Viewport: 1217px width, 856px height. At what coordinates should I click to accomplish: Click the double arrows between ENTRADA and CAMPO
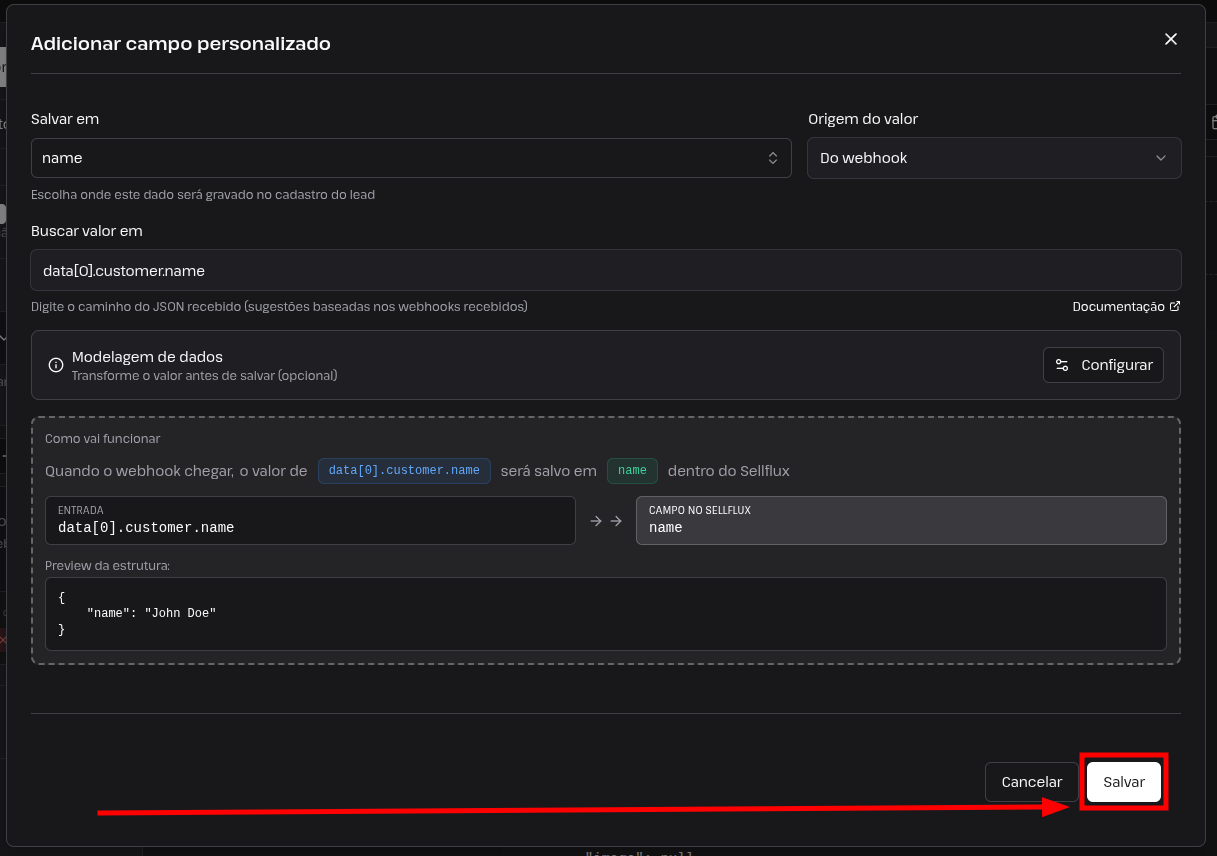click(606, 520)
